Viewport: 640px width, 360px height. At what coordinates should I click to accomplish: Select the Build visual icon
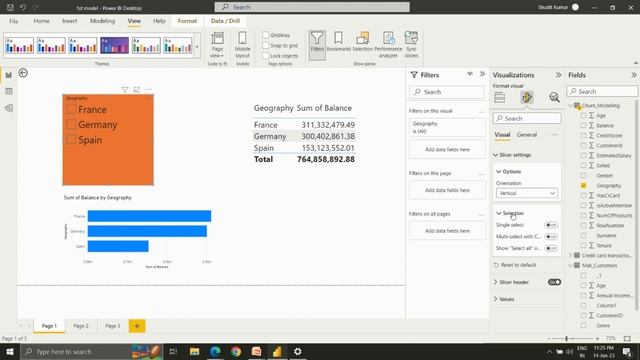tap(500, 98)
